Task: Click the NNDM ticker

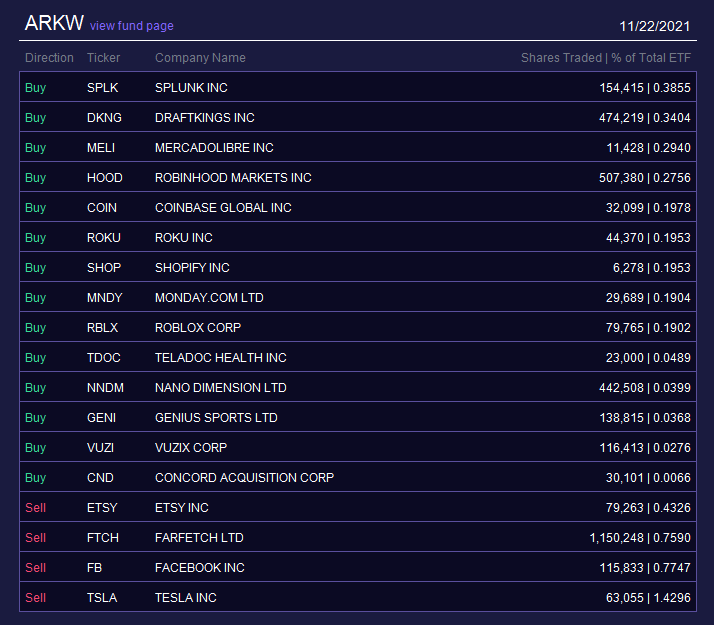Action: tap(105, 388)
